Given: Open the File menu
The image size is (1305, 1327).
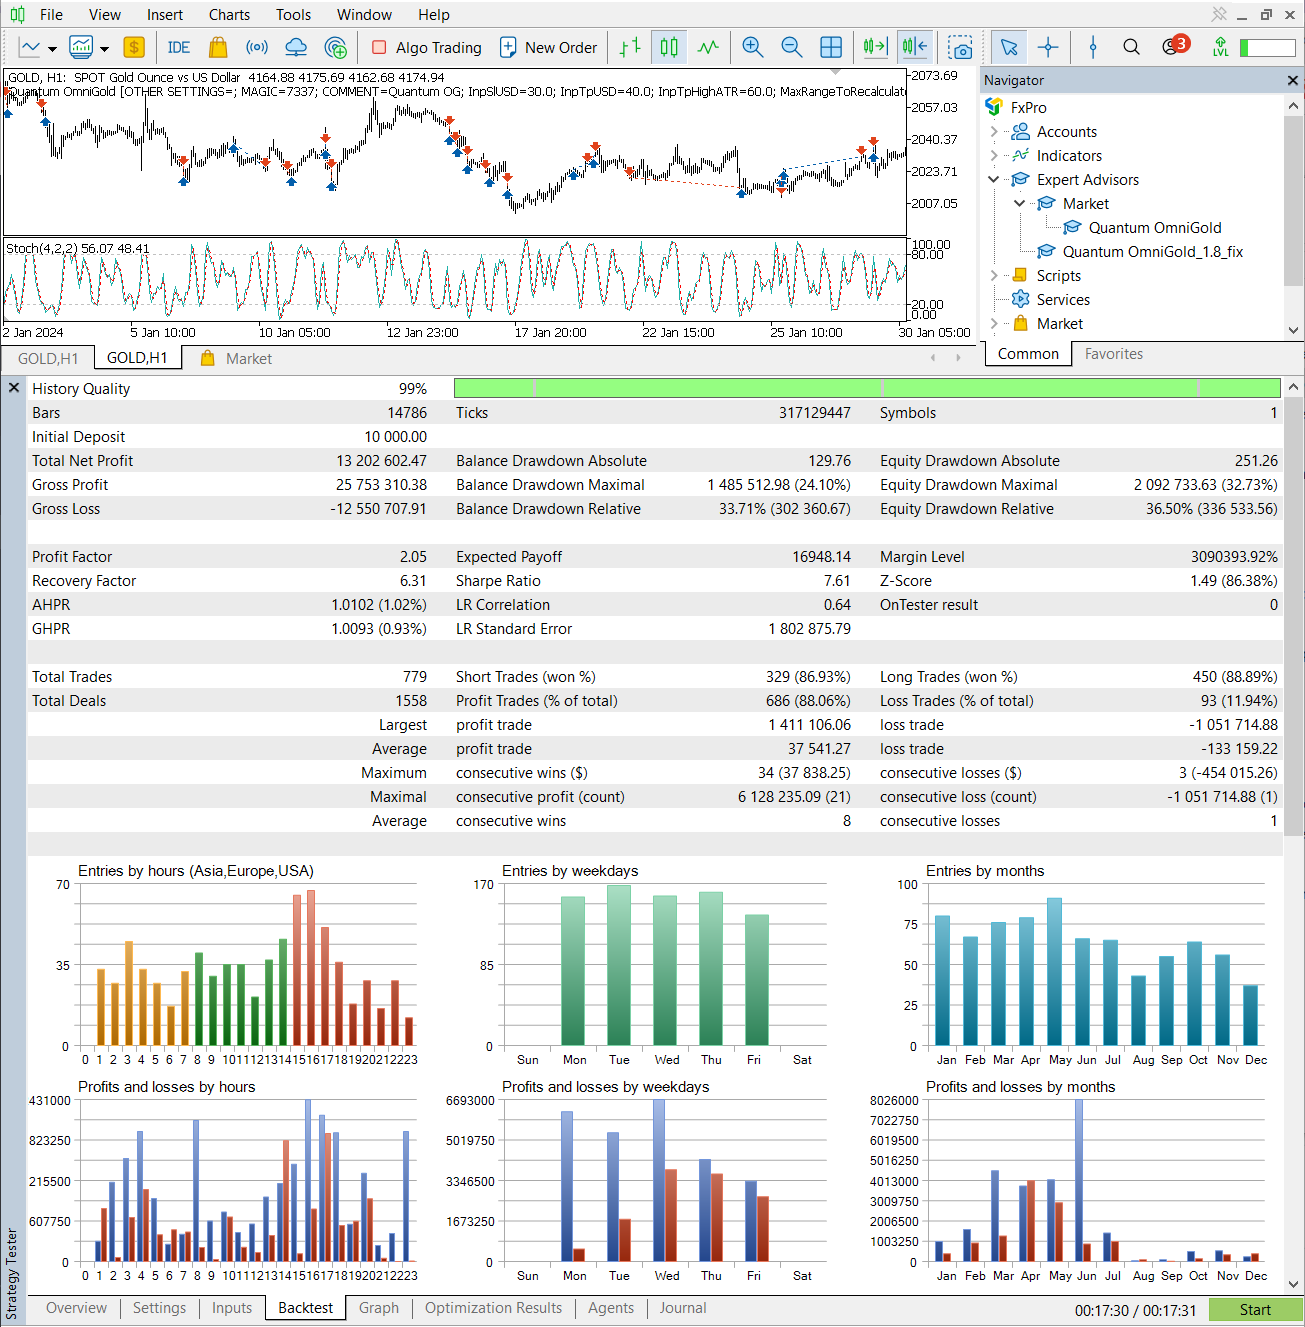Looking at the screenshot, I should pos(51,15).
